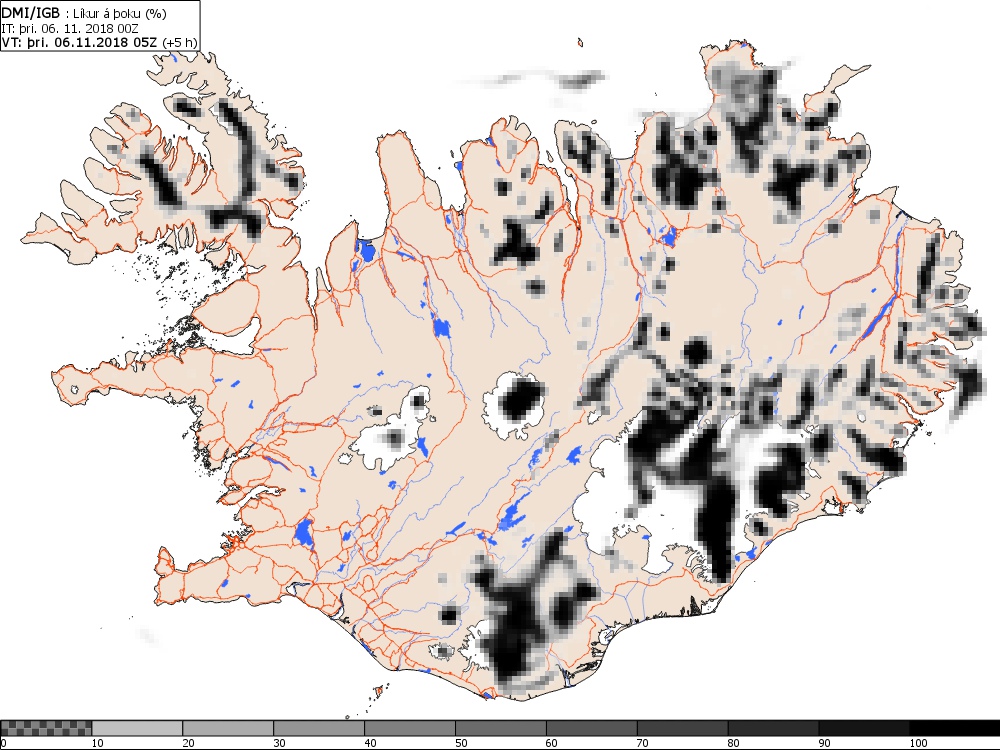Select the 20–30 legend swatch
This screenshot has height=750, width=1000.
pos(228,728)
